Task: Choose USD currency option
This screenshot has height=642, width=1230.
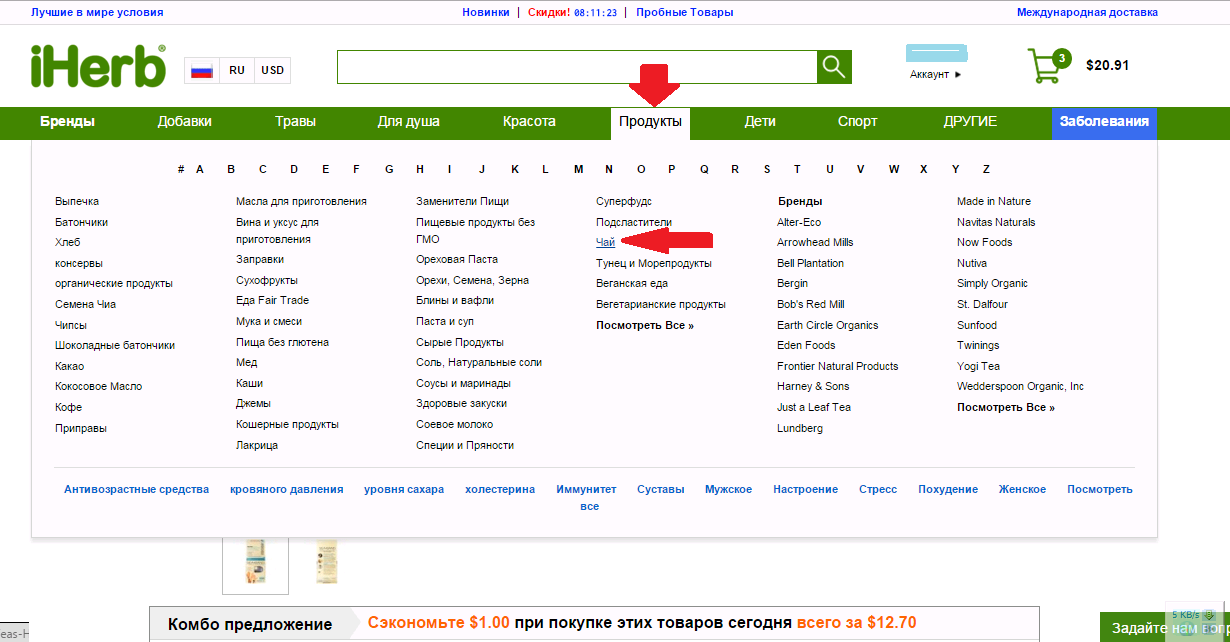Action: click(272, 70)
